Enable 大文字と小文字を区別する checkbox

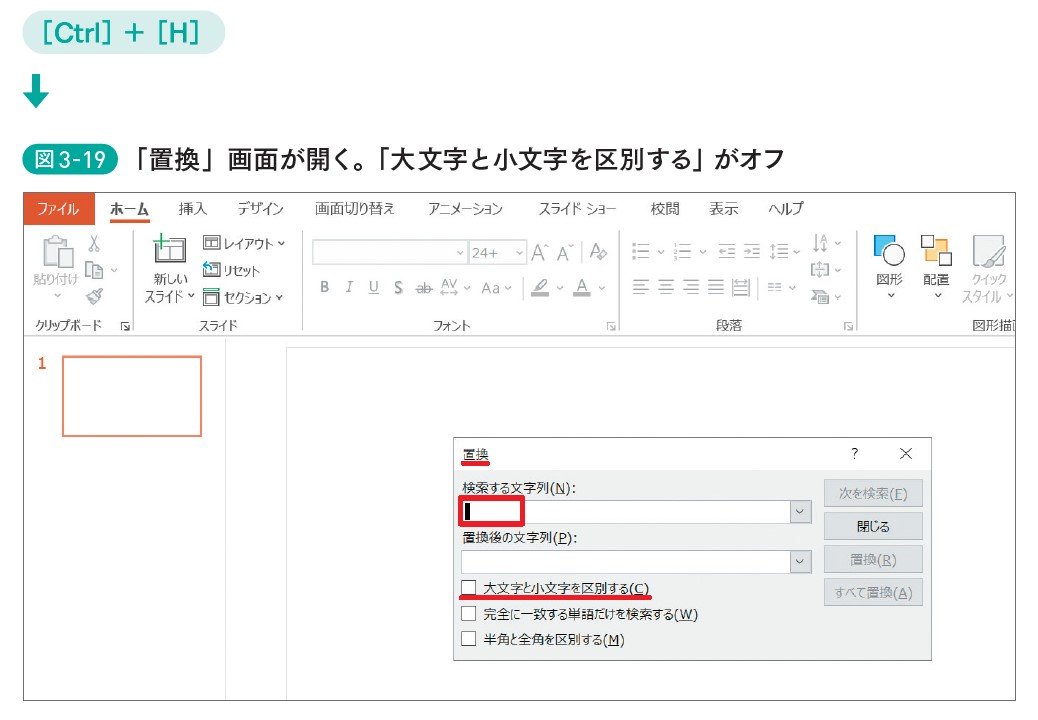click(468, 588)
